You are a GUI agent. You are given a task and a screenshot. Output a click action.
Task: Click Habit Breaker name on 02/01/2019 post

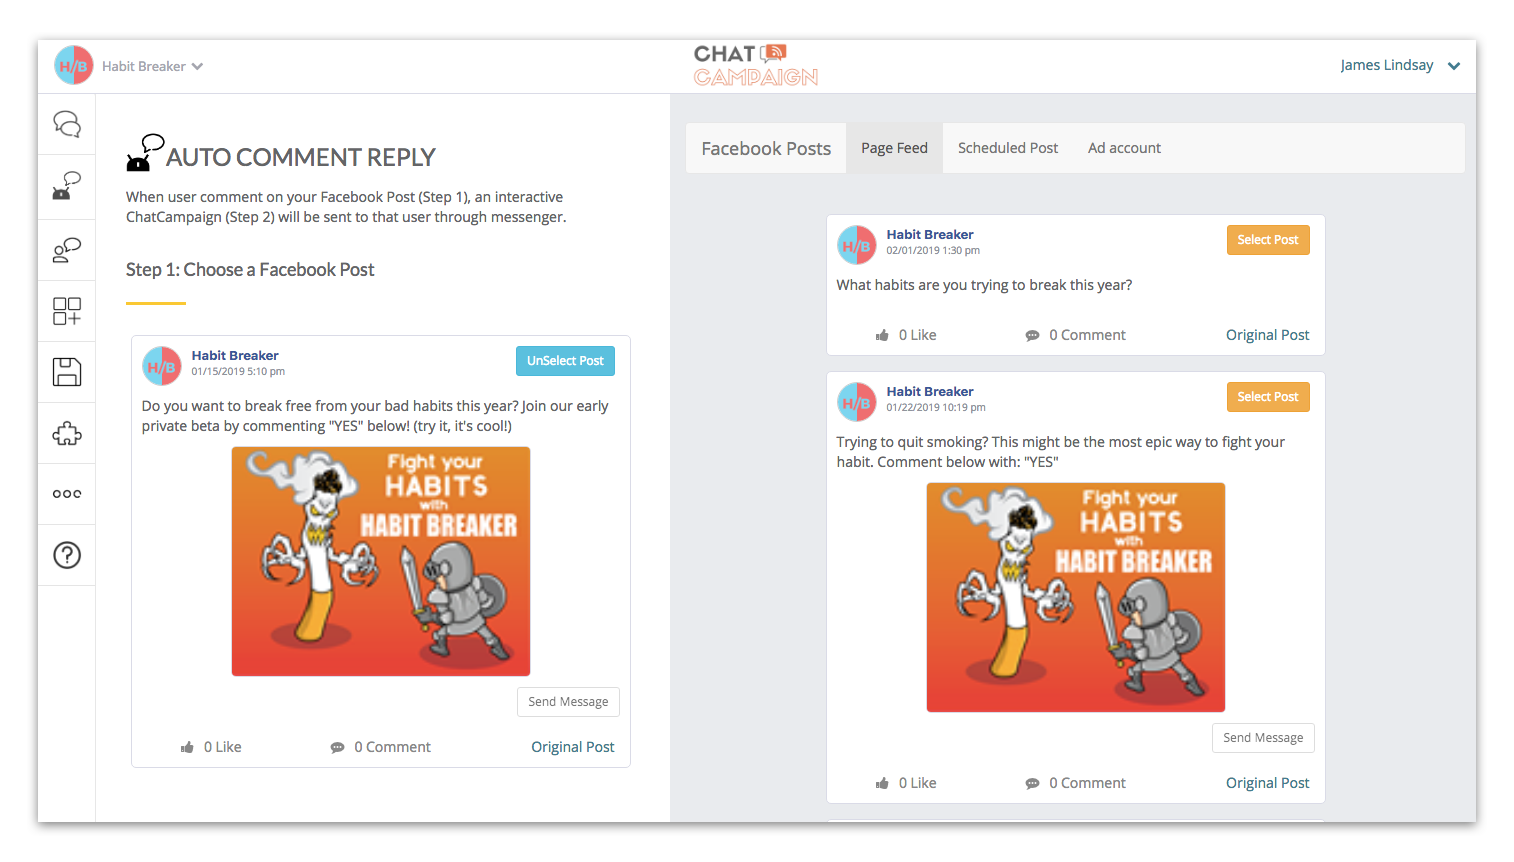[930, 234]
